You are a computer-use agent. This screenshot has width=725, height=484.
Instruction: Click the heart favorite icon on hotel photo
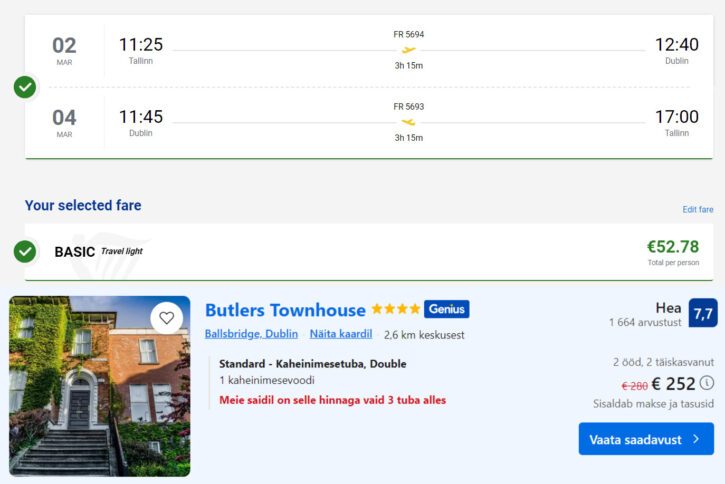[166, 318]
